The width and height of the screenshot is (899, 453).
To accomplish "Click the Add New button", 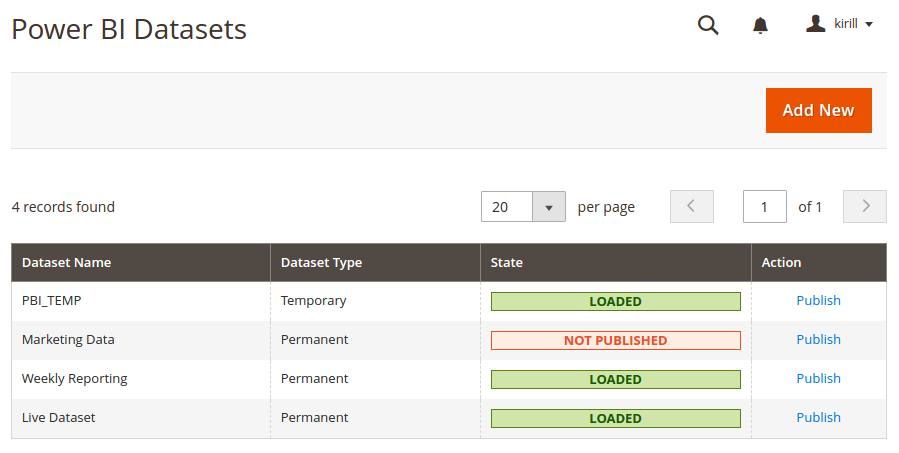I will [x=819, y=110].
